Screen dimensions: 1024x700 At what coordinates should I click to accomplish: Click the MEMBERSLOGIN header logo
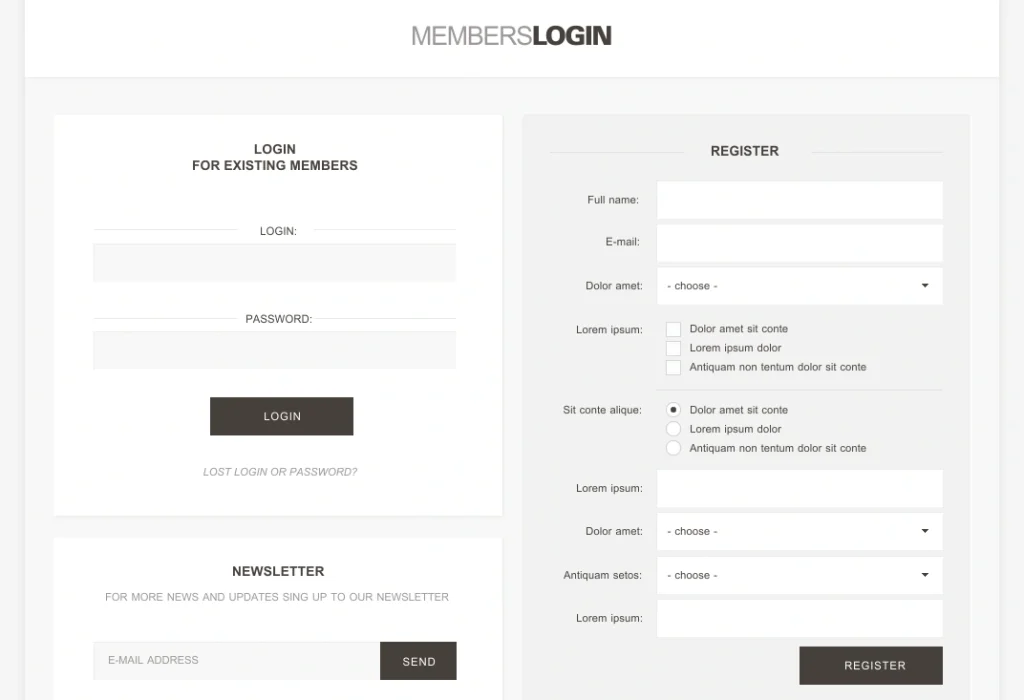[x=511, y=36]
